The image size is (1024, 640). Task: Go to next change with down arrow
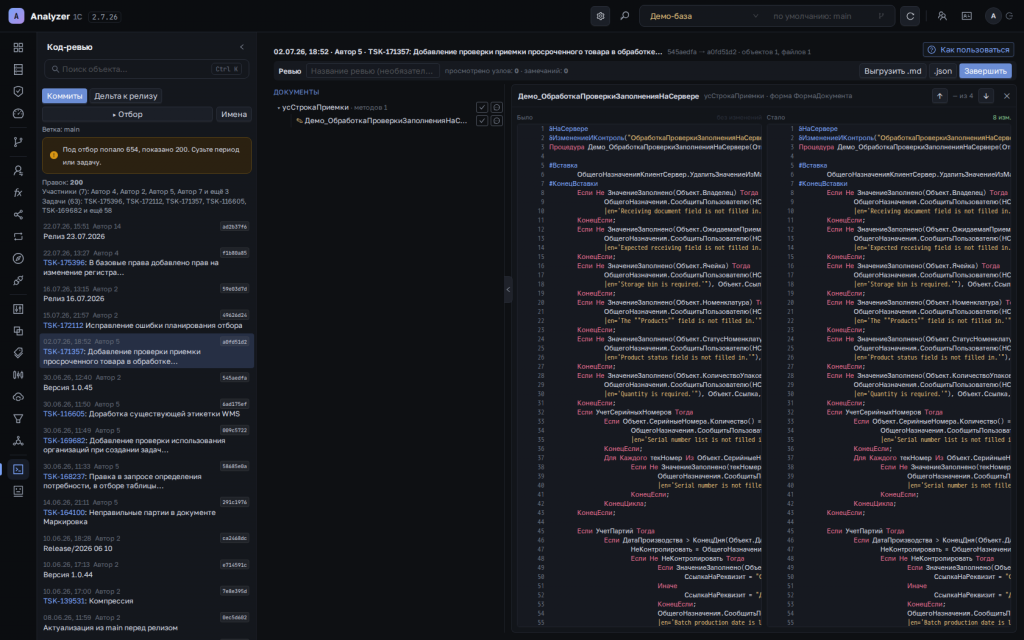point(985,96)
